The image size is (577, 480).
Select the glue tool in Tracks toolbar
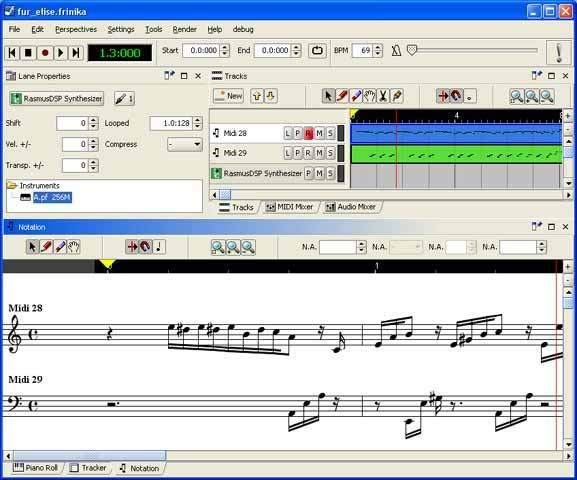pos(397,96)
